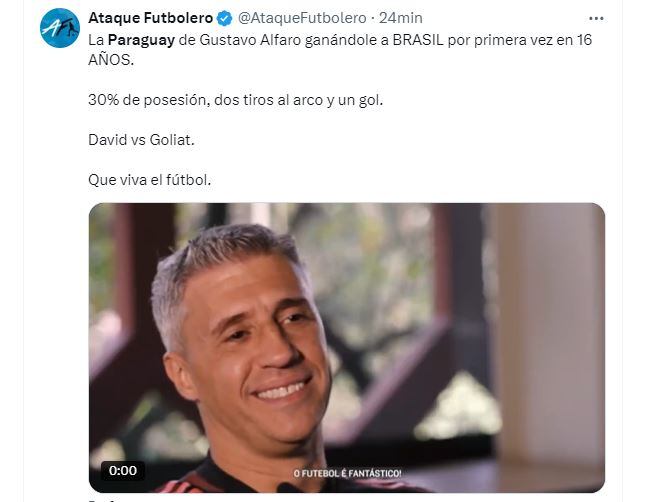Open the Ataque Futbolero display name link
The height and width of the screenshot is (502, 649).
(151, 18)
